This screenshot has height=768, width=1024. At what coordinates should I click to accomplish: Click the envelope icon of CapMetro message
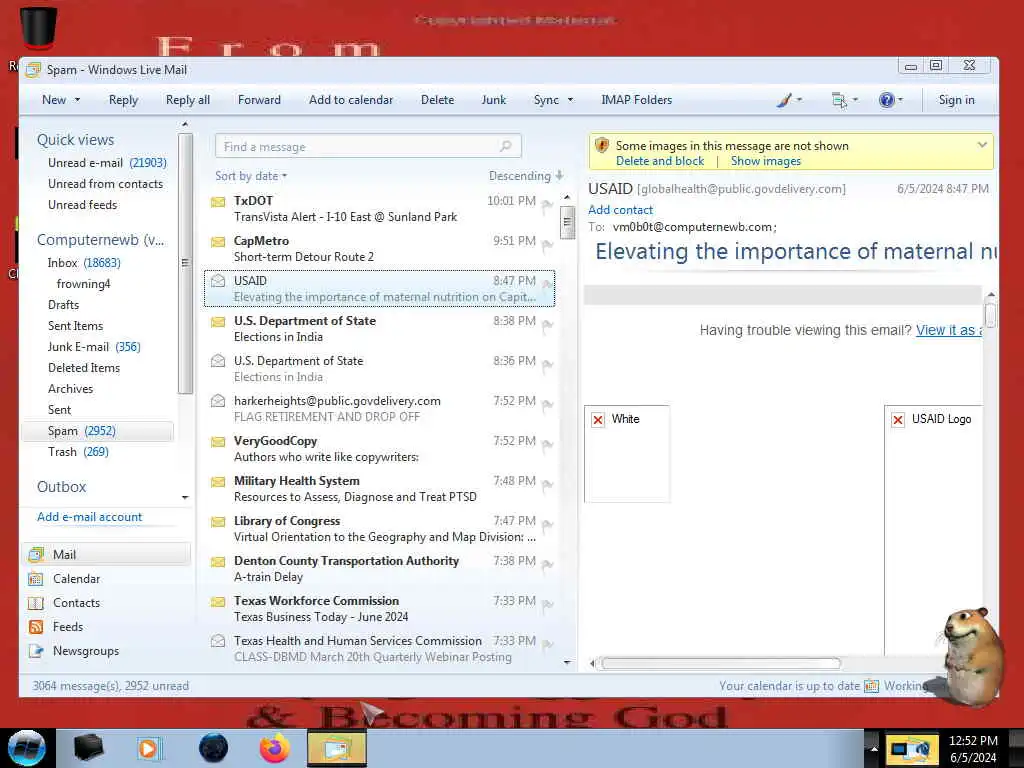click(218, 242)
